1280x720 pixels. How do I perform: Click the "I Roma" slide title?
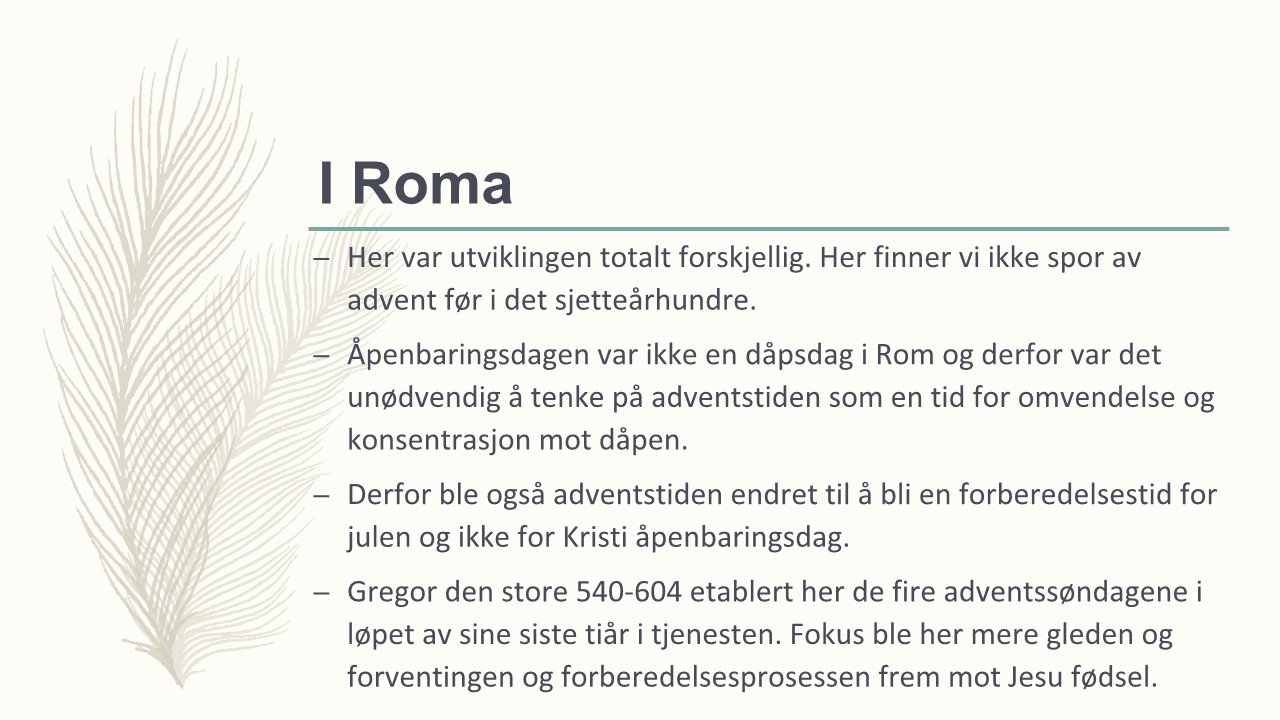pos(415,184)
